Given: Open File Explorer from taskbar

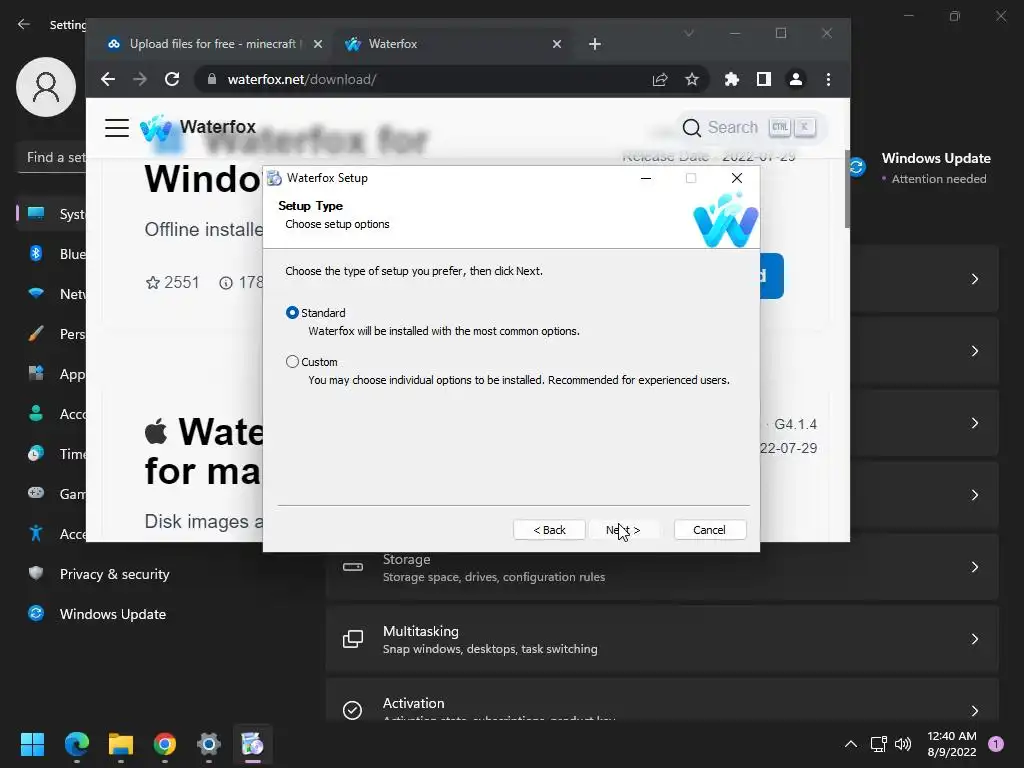Looking at the screenshot, I should point(121,744).
